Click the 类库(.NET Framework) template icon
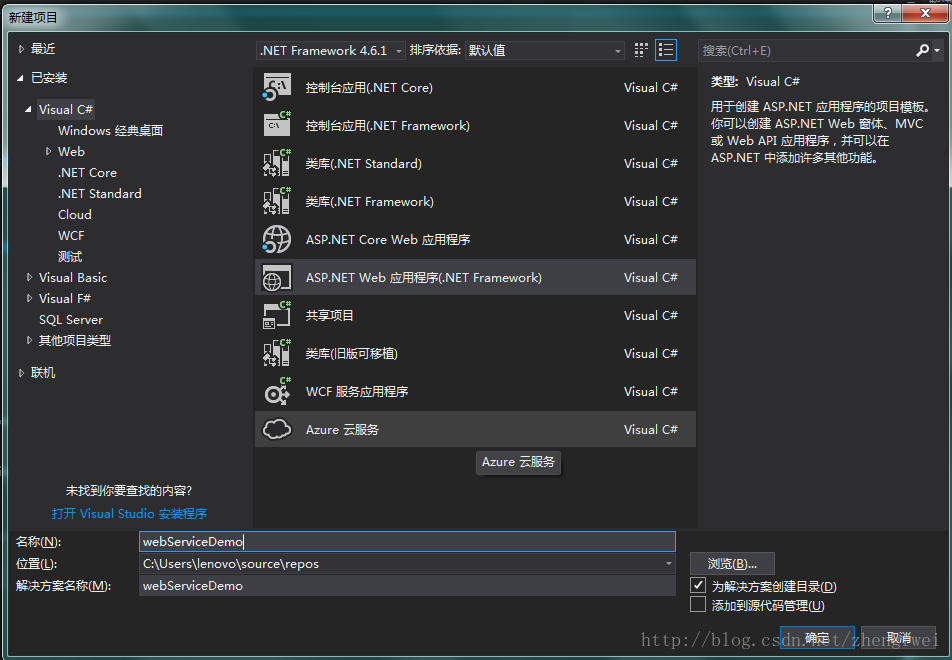The image size is (952, 660). (277, 201)
